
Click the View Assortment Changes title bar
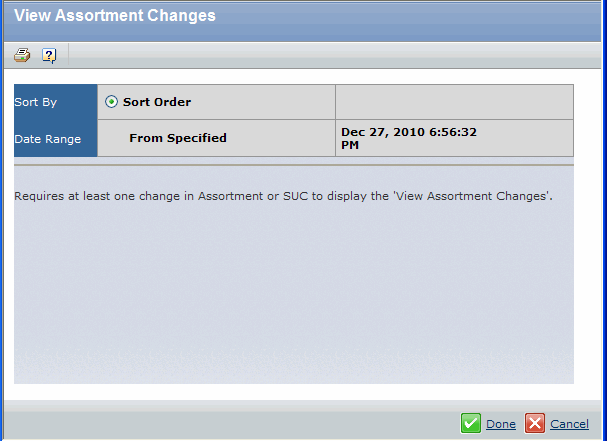pyautogui.click(x=302, y=21)
